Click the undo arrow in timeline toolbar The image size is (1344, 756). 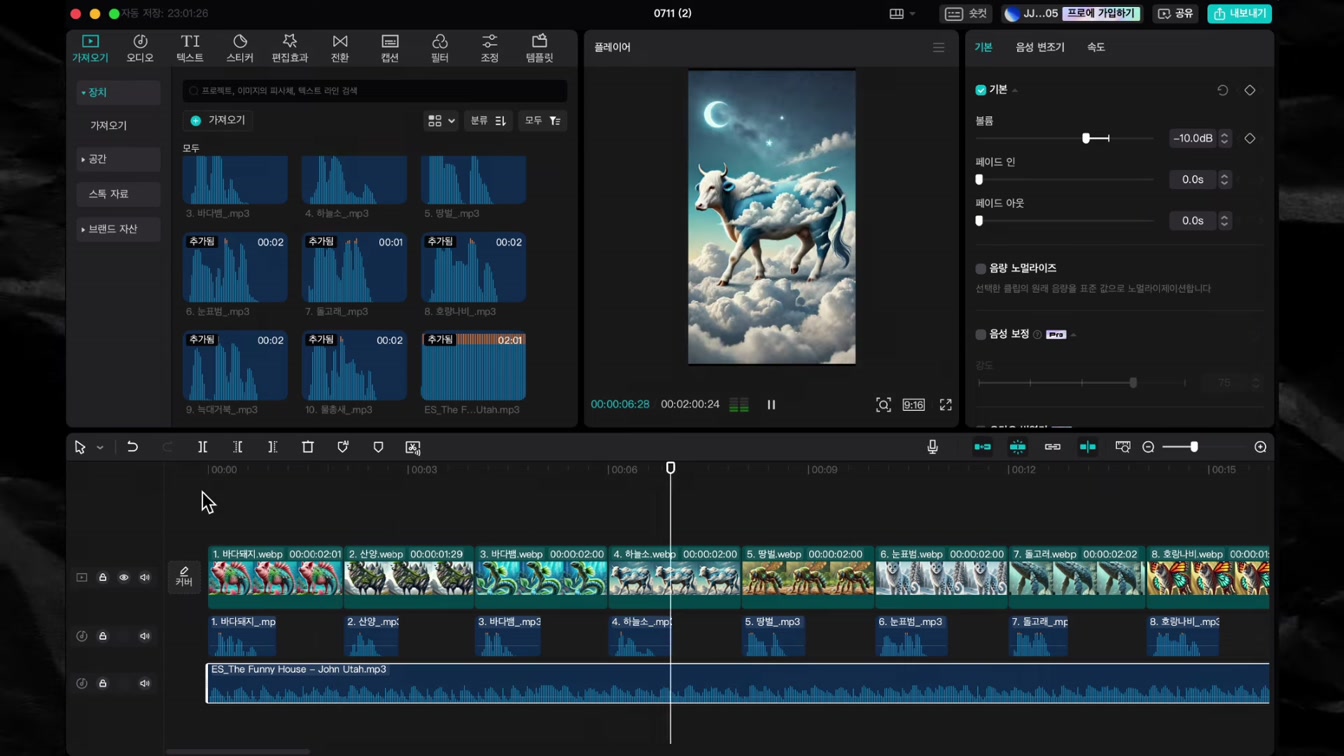tap(132, 447)
